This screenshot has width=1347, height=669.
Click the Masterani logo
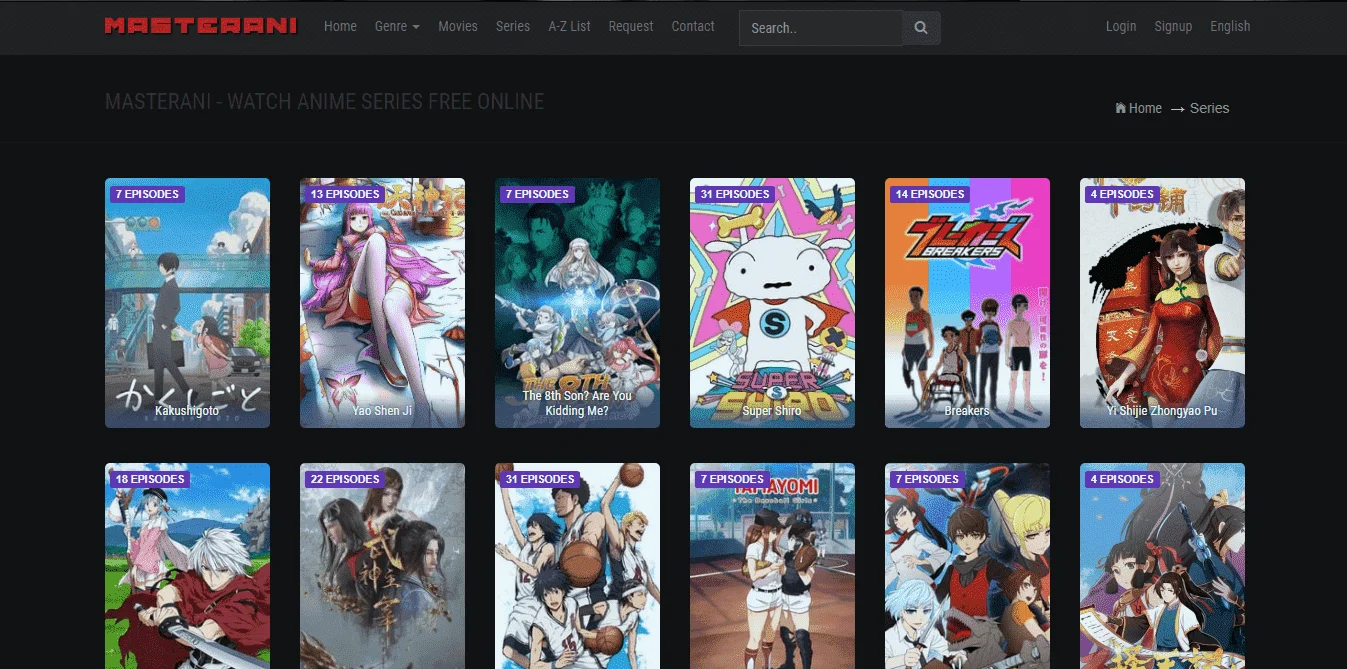point(201,26)
